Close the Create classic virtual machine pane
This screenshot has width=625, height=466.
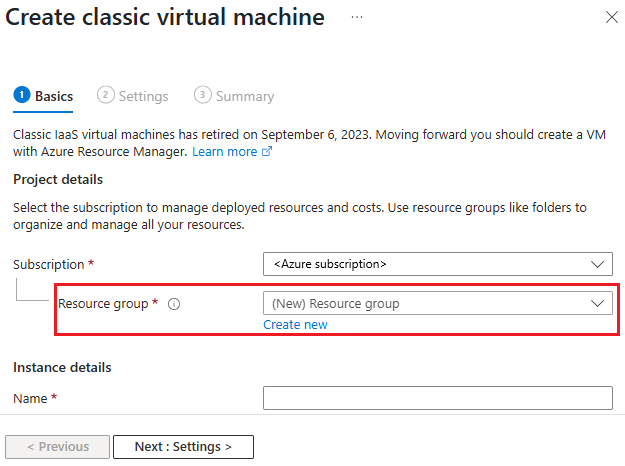pos(612,18)
